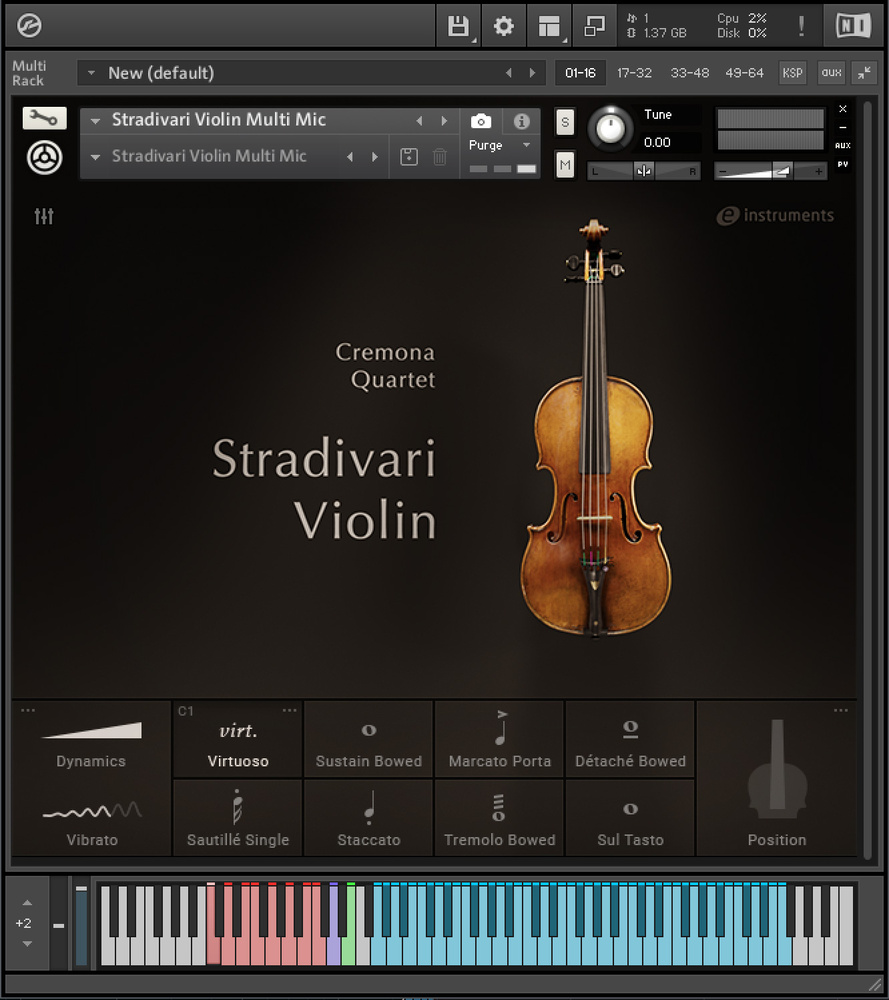The height and width of the screenshot is (1000, 889).
Task: Select the Staccato articulation
Action: coord(368,819)
